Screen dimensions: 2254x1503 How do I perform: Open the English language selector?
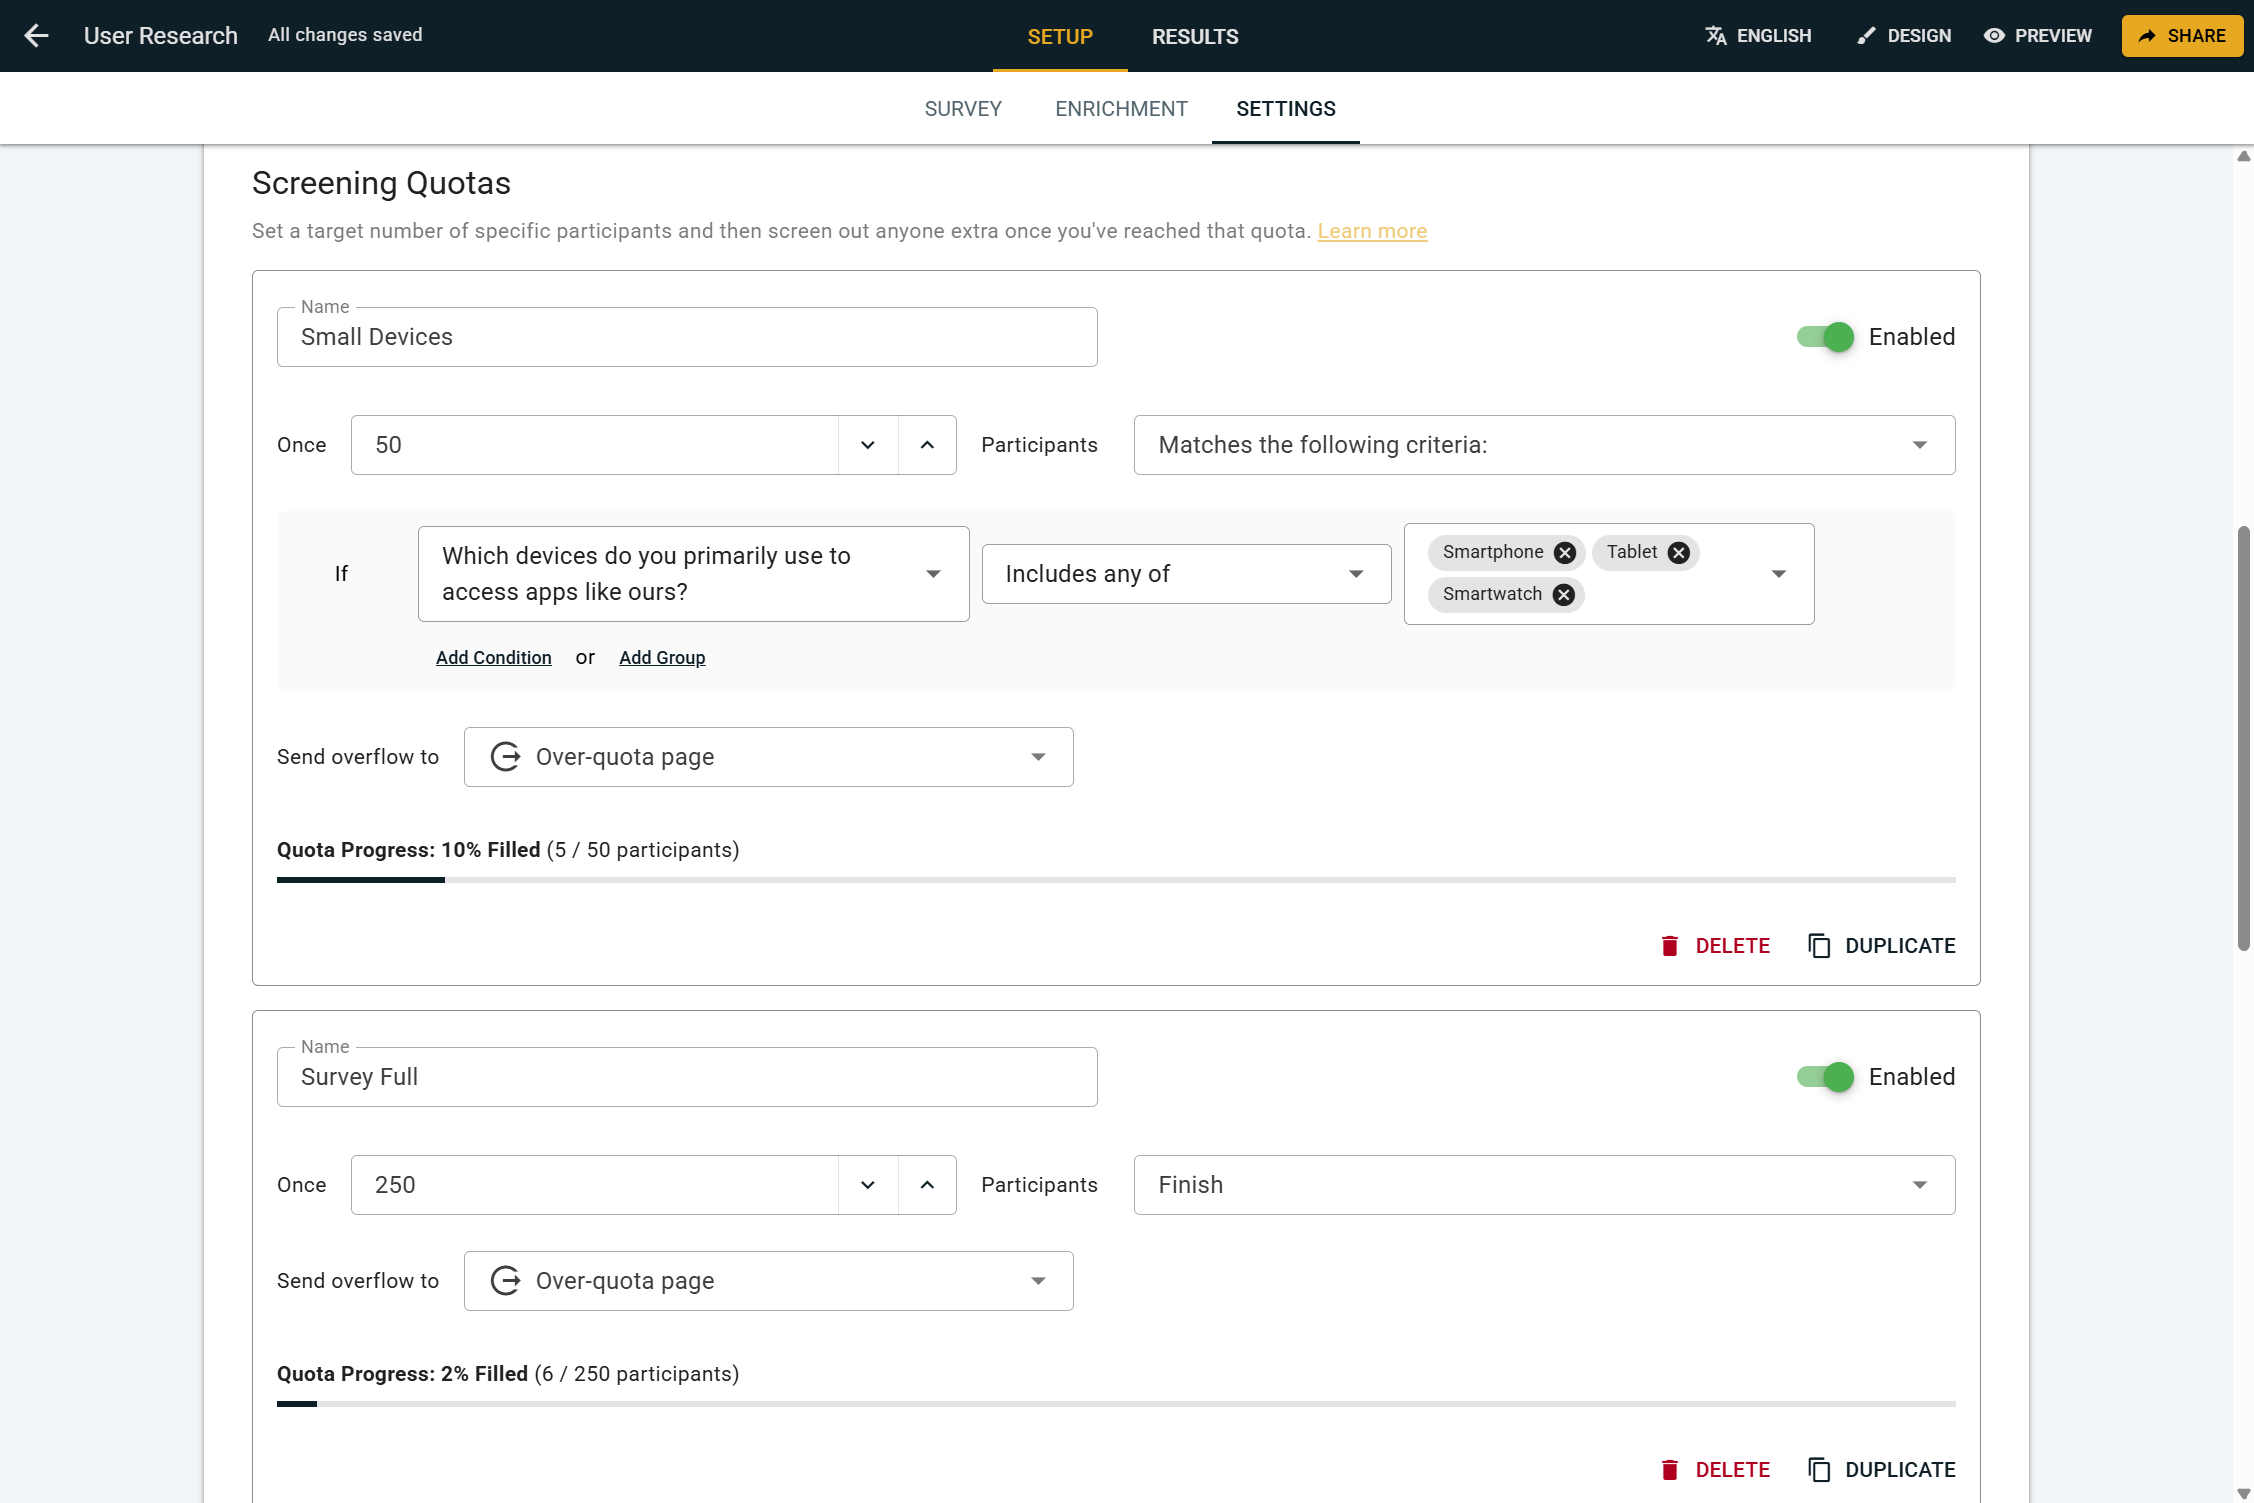coord(1758,36)
